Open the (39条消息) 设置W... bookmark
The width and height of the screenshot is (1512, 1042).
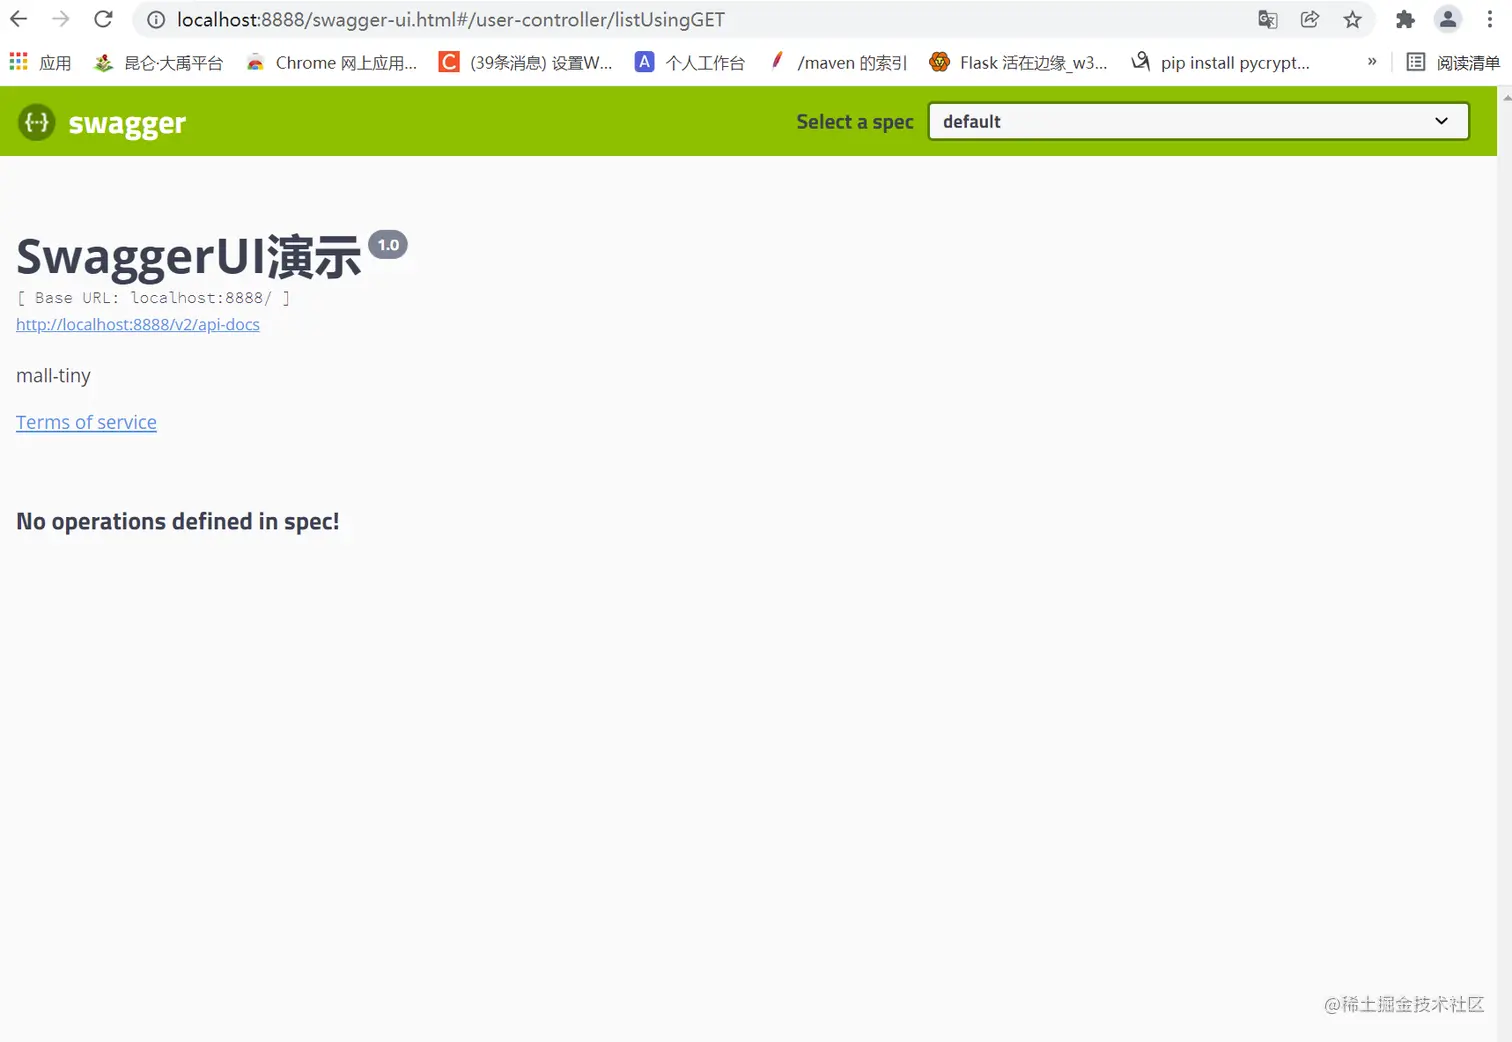526,63
